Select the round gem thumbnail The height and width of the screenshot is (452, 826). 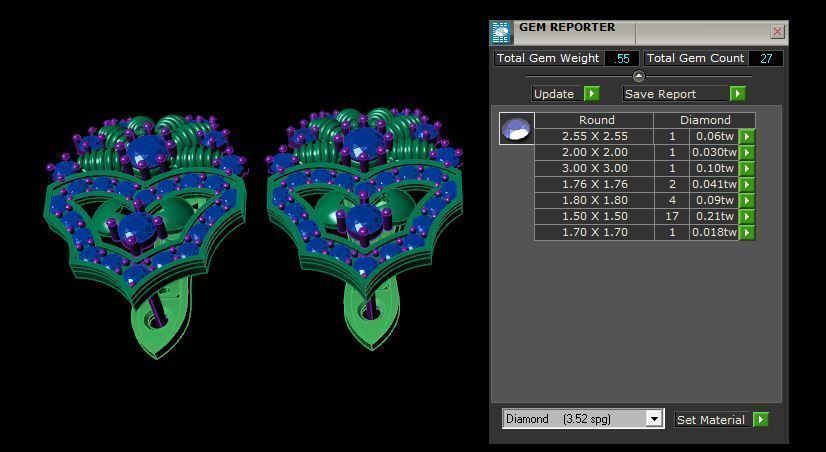click(517, 128)
